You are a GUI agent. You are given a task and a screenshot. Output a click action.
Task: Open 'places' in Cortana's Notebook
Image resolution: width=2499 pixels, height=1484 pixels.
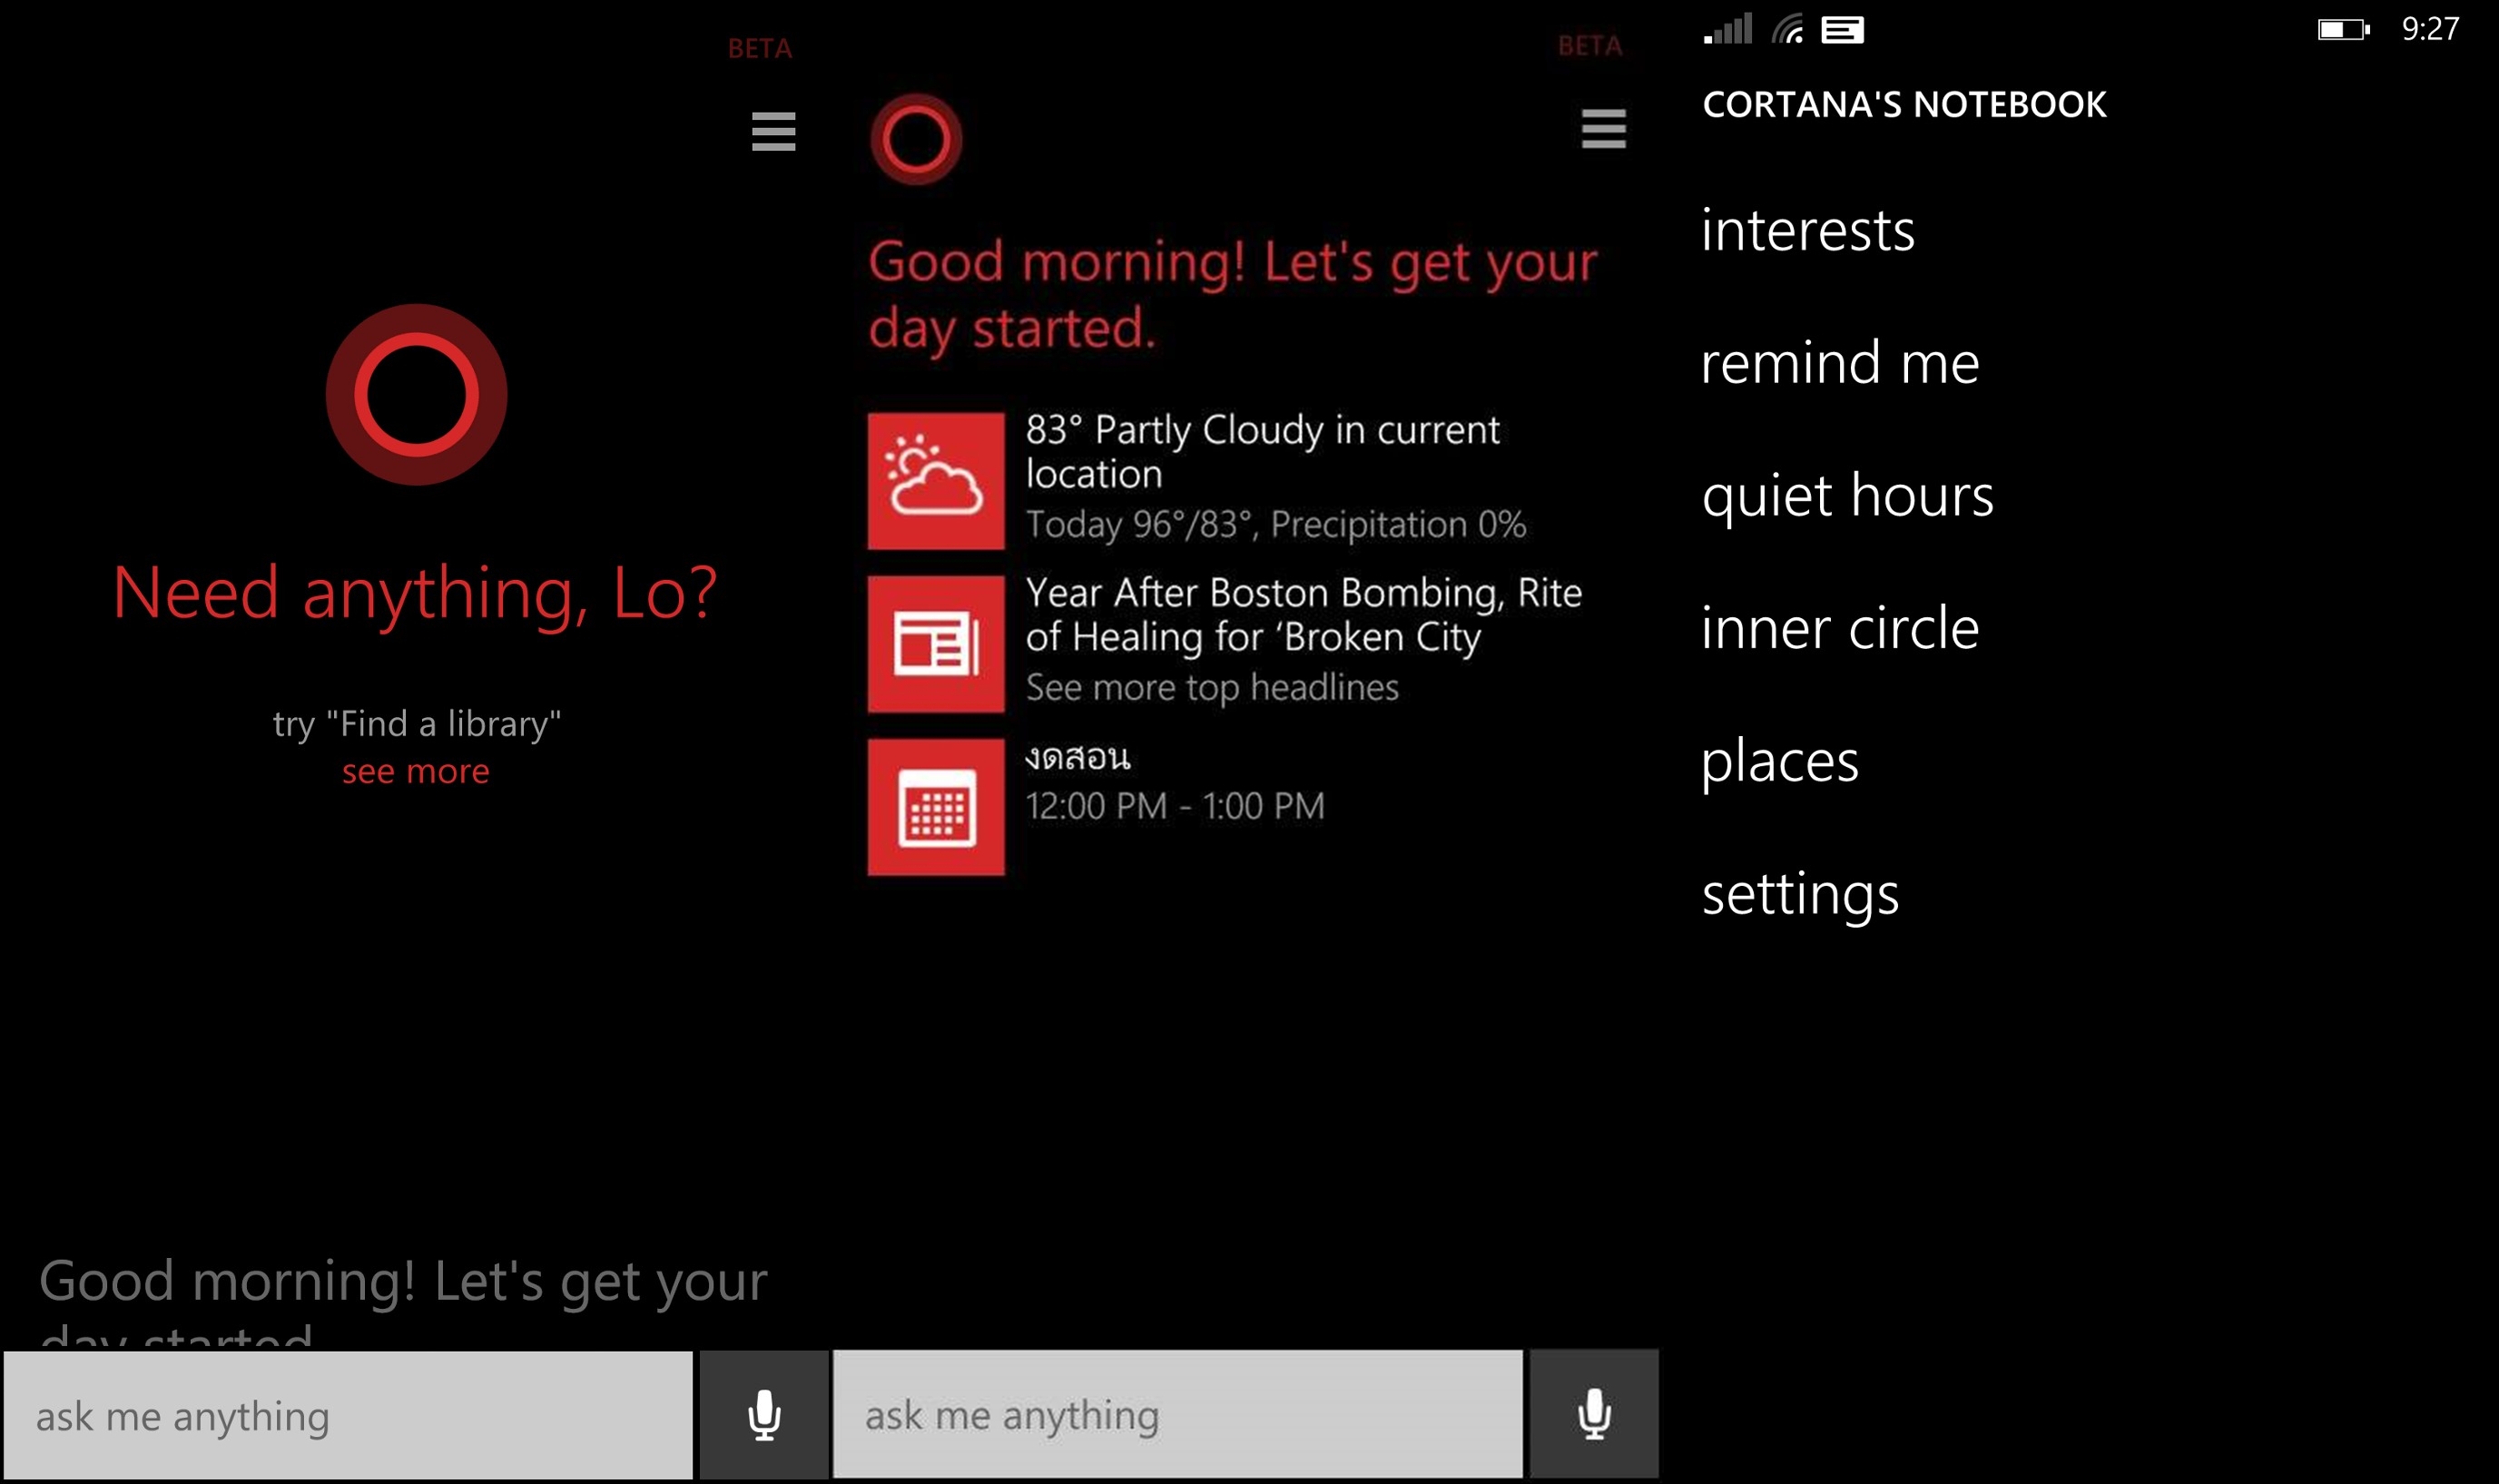tap(1780, 762)
